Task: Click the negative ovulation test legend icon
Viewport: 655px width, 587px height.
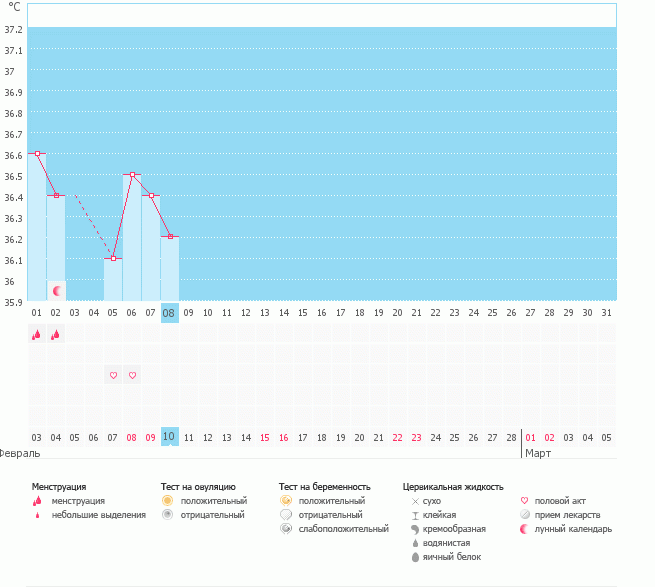Action: coord(168,514)
